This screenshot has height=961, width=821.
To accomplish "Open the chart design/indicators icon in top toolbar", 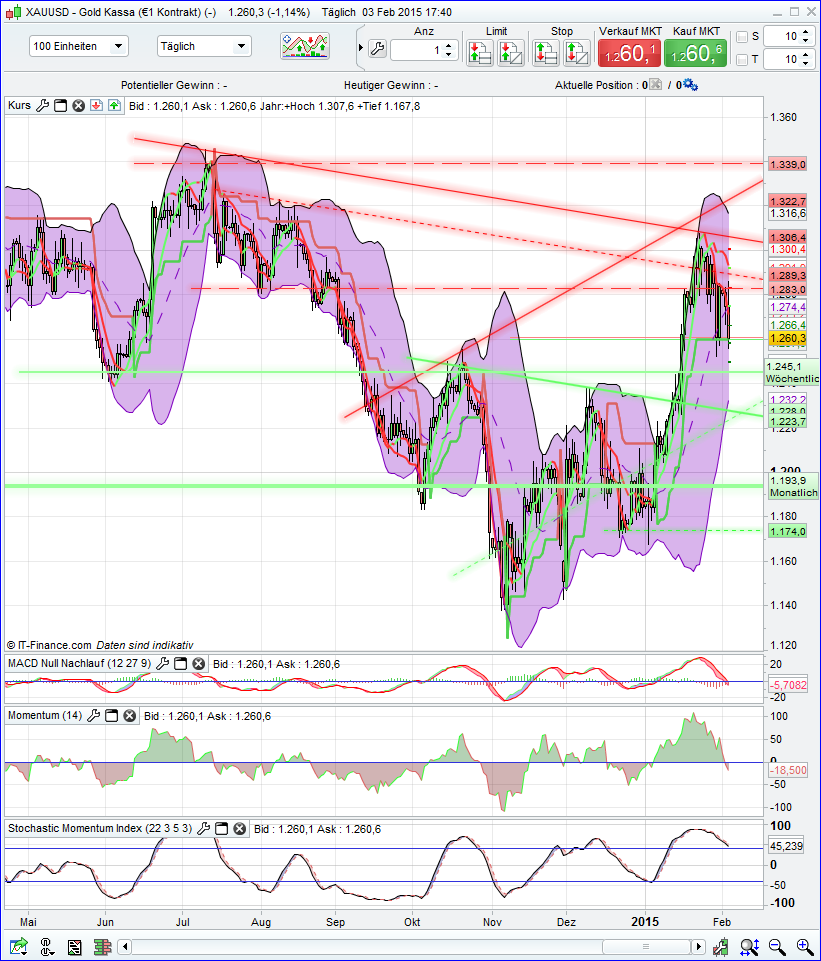I will click(x=303, y=45).
